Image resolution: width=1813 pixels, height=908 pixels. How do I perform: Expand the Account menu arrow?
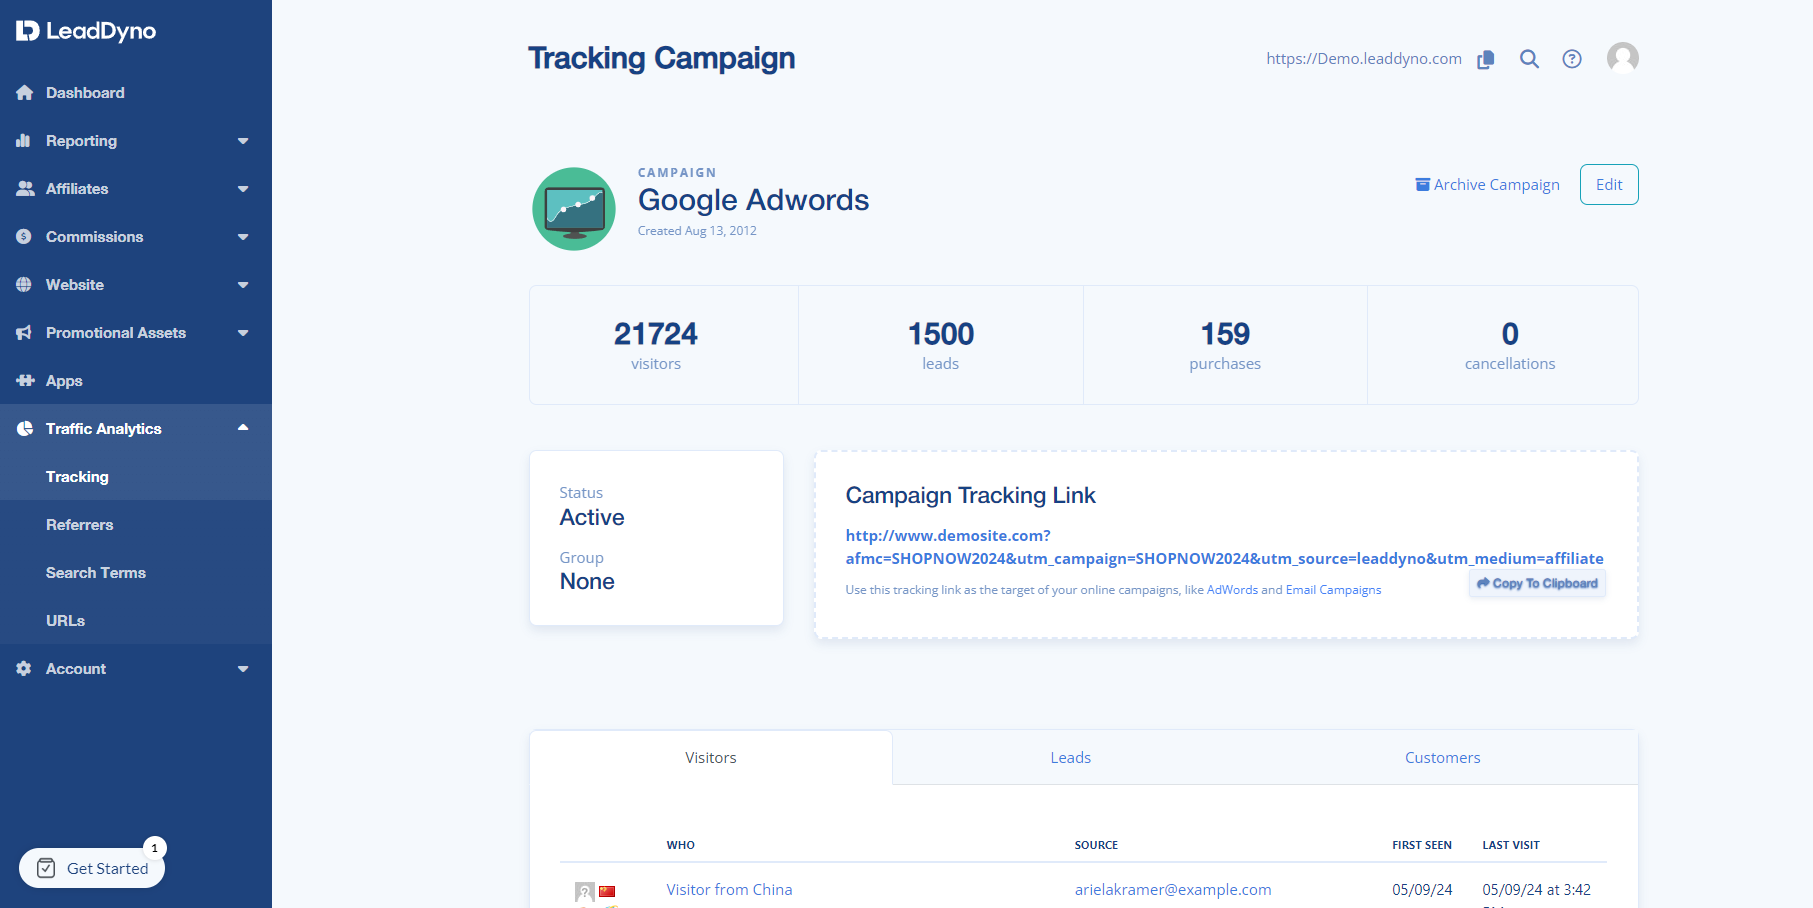[x=243, y=669]
